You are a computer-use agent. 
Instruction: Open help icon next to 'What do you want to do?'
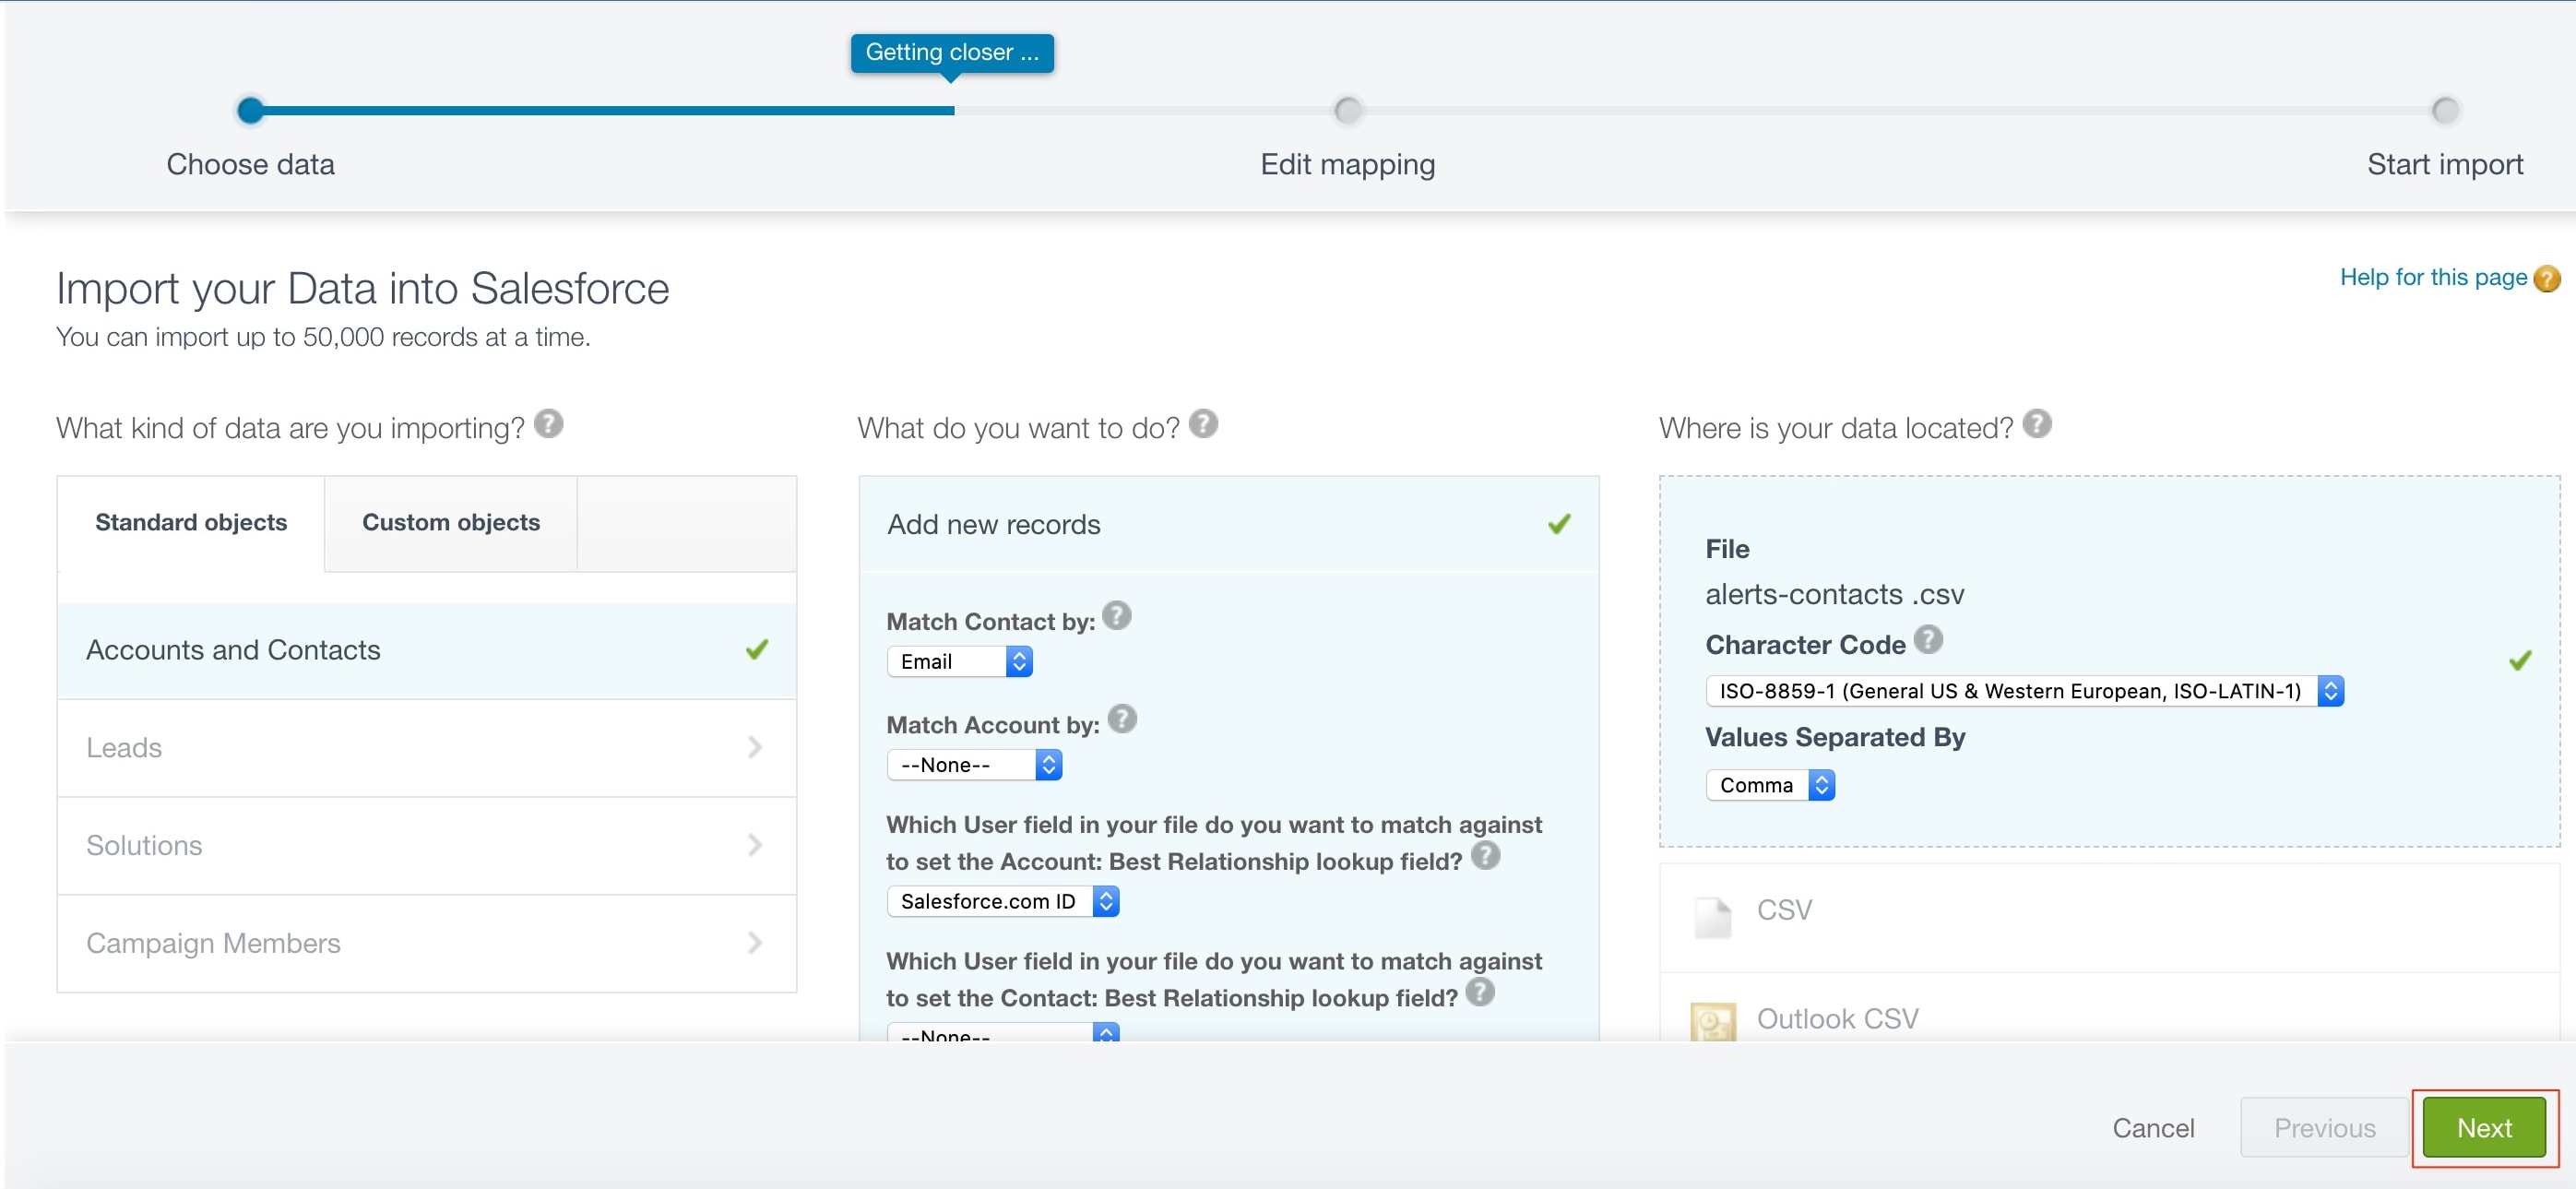(x=1203, y=424)
